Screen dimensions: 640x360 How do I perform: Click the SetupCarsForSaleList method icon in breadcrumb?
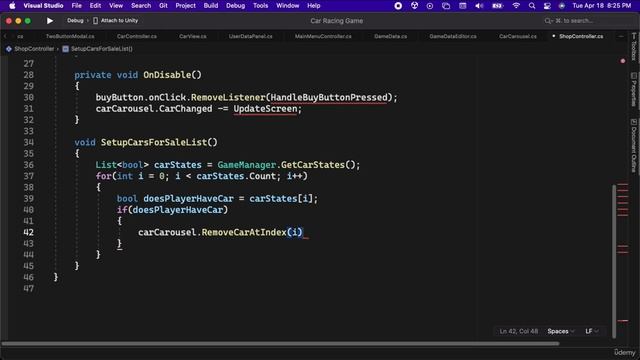pyautogui.click(x=65, y=49)
